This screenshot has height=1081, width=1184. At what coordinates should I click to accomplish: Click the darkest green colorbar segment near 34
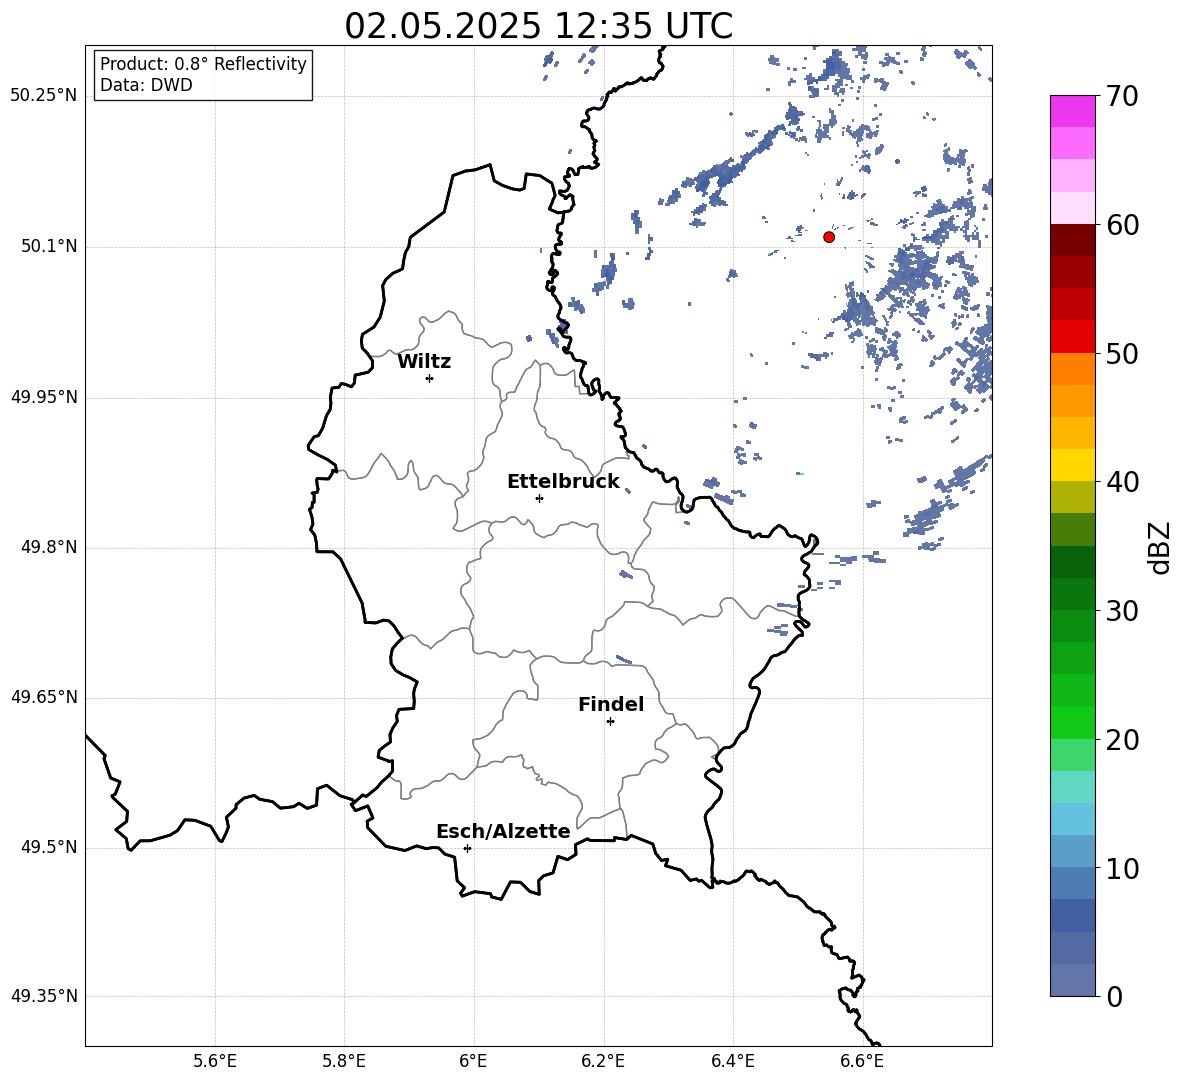click(1072, 562)
